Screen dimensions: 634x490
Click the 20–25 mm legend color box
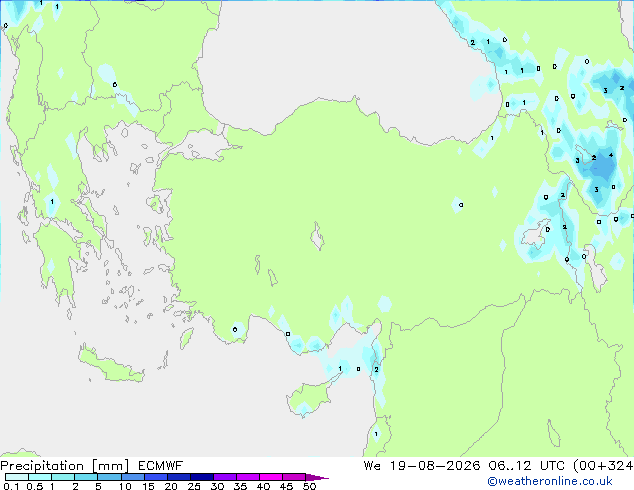pos(178,477)
